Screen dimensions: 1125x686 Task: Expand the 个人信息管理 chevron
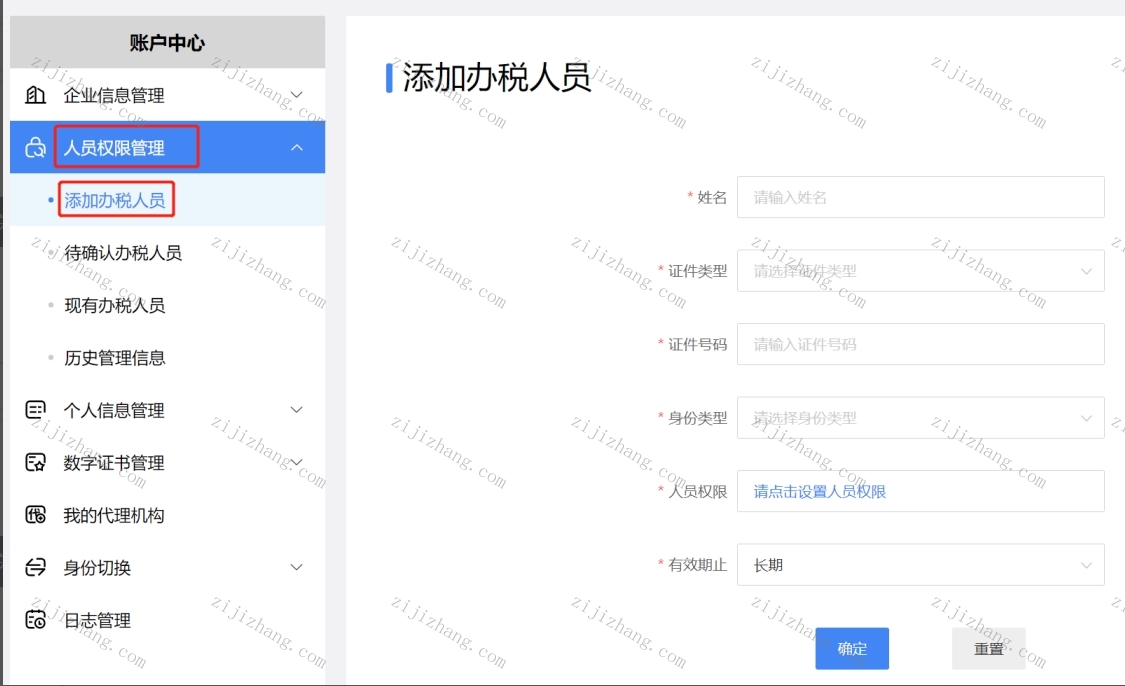tap(296, 410)
